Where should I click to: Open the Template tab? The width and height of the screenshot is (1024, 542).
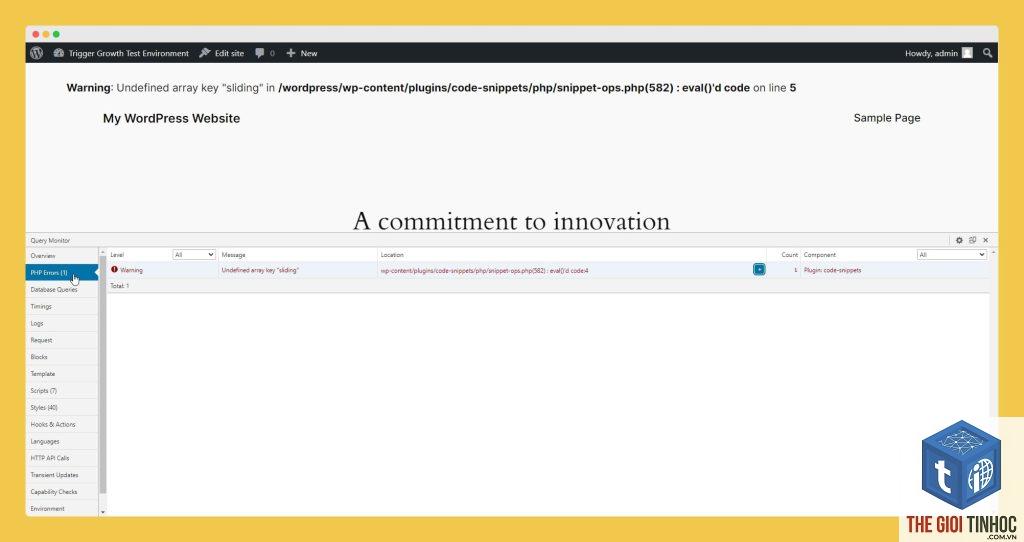(x=62, y=374)
